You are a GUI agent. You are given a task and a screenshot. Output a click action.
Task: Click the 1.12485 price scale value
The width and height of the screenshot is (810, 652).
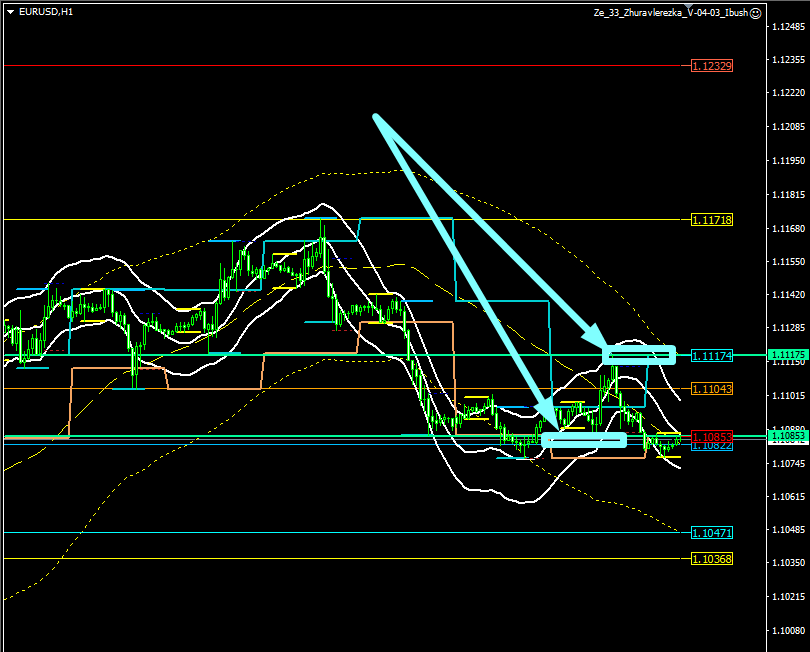click(x=788, y=26)
